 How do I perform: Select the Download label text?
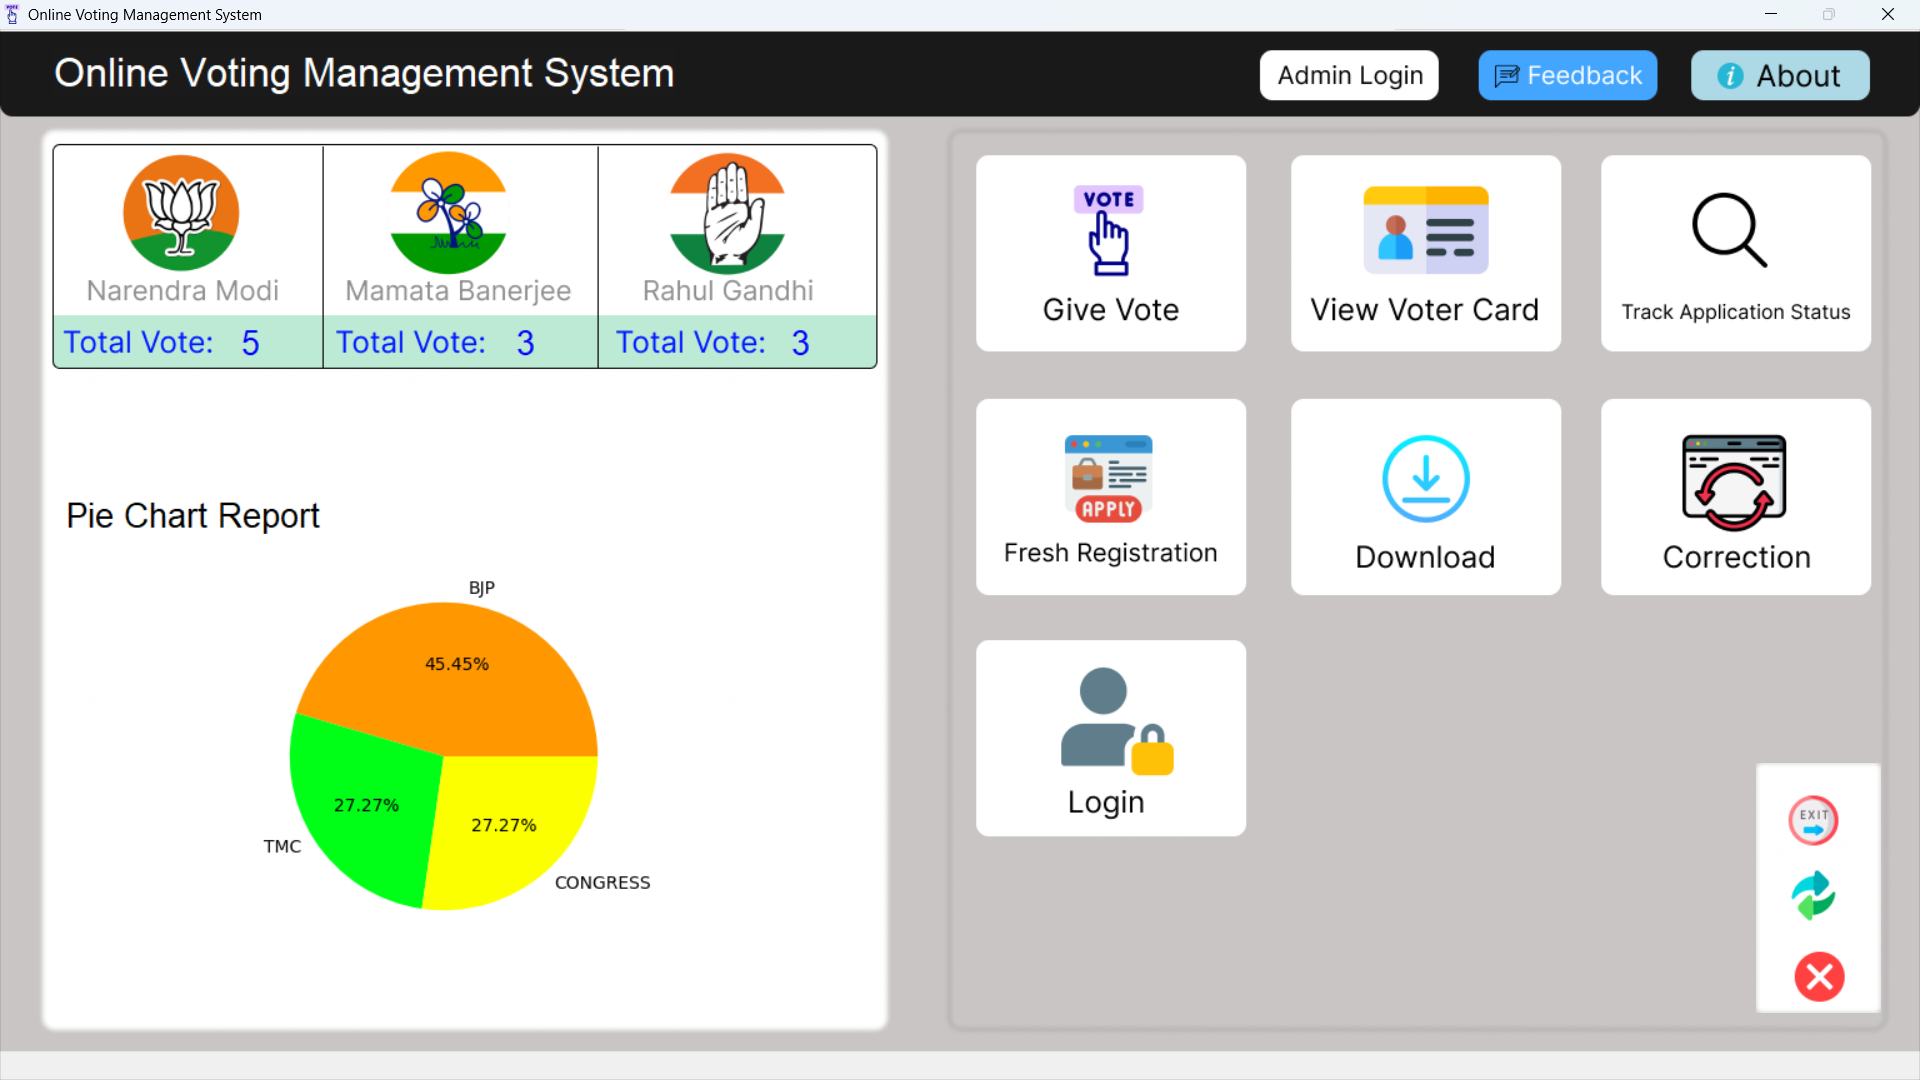1424,557
